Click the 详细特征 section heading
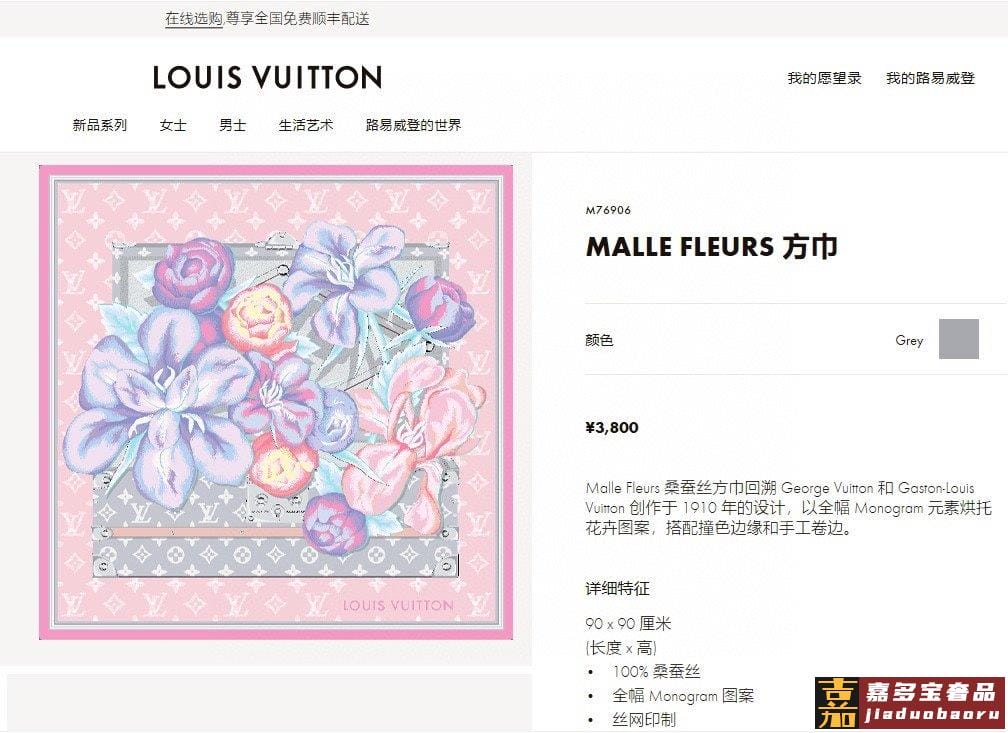The width and height of the screenshot is (1008, 733). tap(617, 588)
